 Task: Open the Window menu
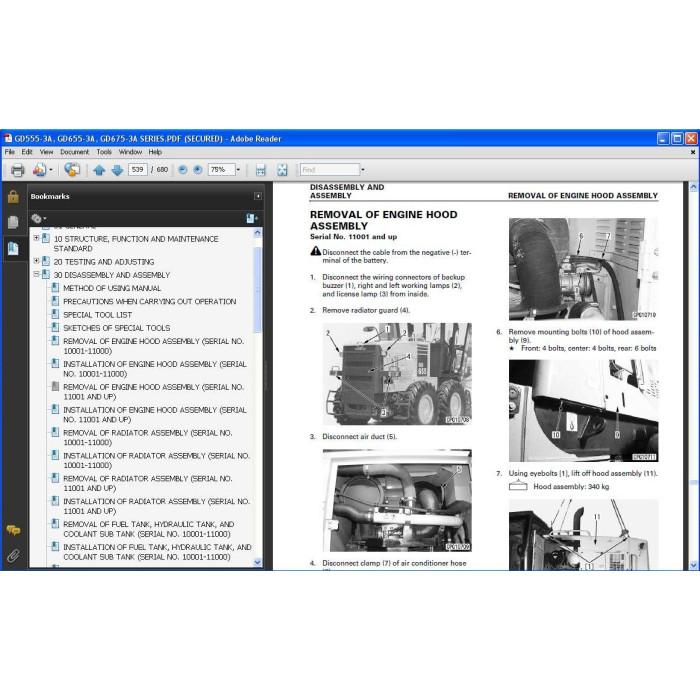coord(130,152)
